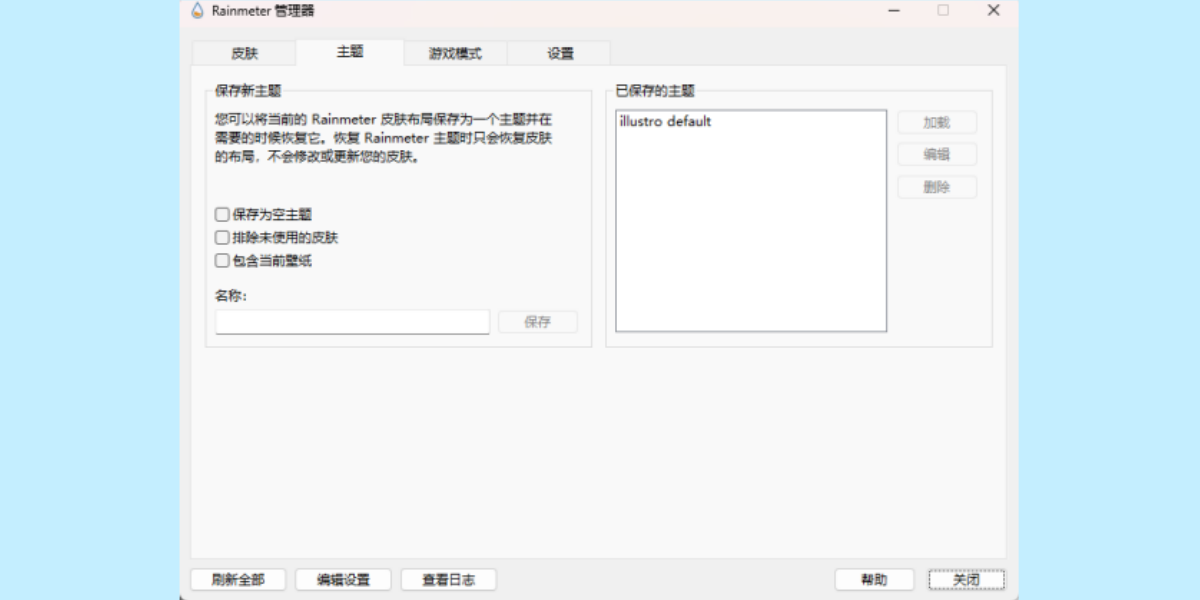
Task: Close the window with the title bar X
Action: [993, 10]
